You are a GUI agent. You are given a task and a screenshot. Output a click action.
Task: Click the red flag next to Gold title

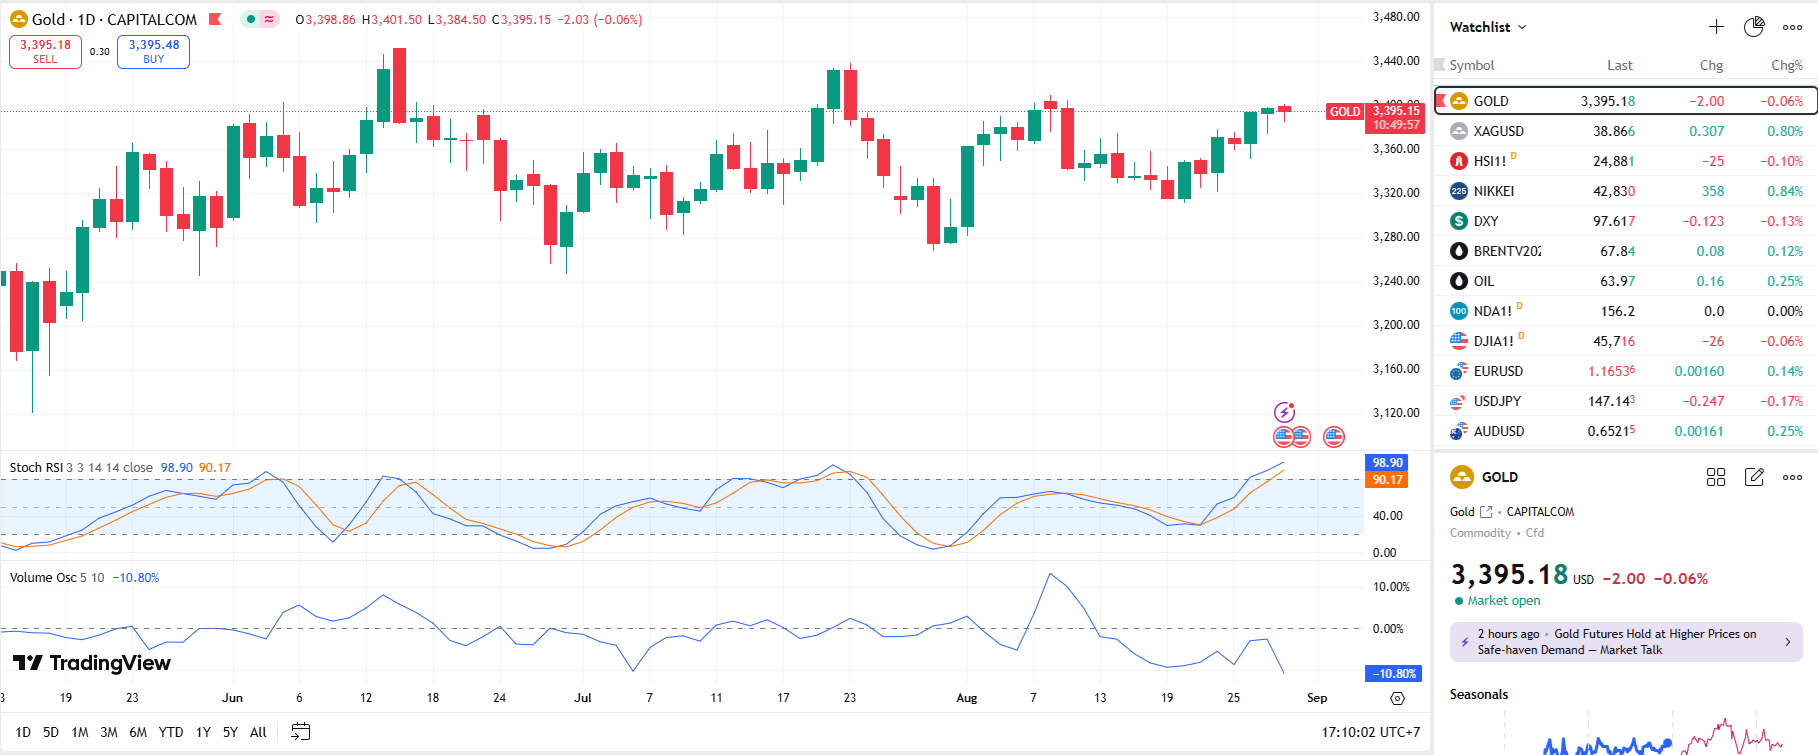[x=215, y=19]
